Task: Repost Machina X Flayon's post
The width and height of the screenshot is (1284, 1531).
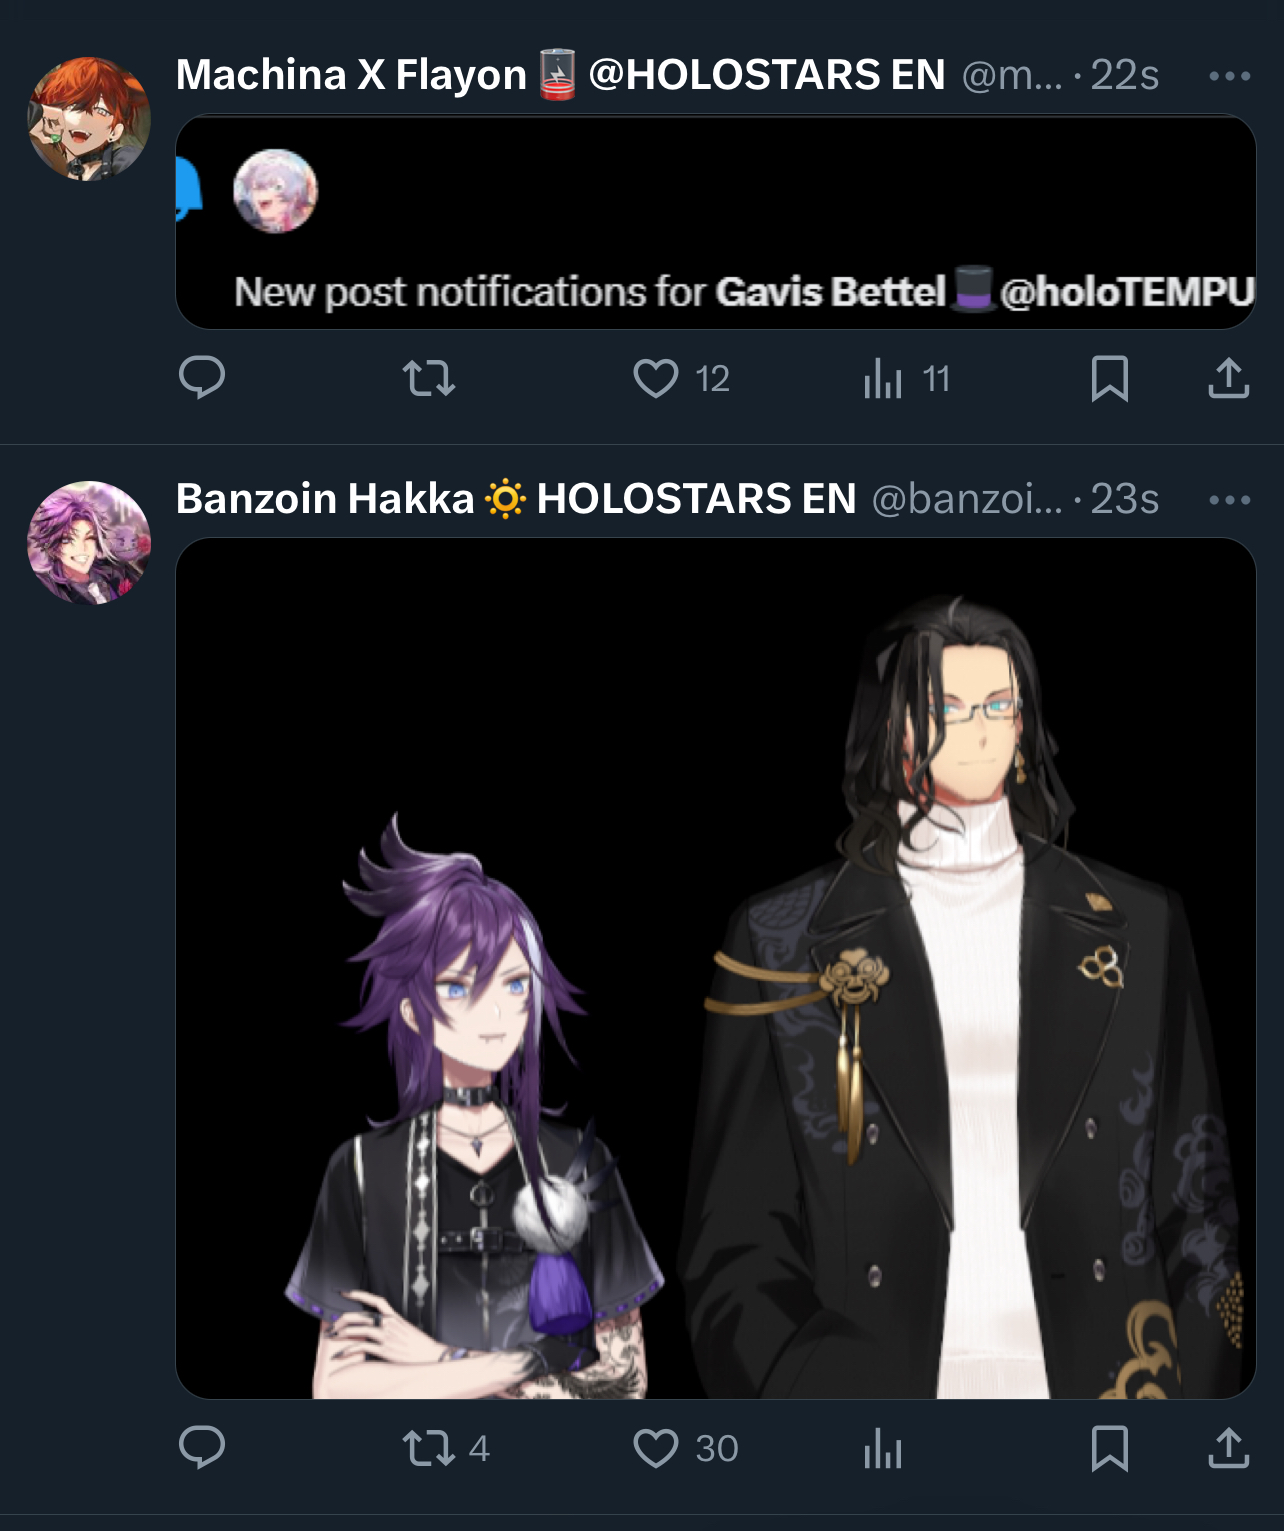Action: 429,379
